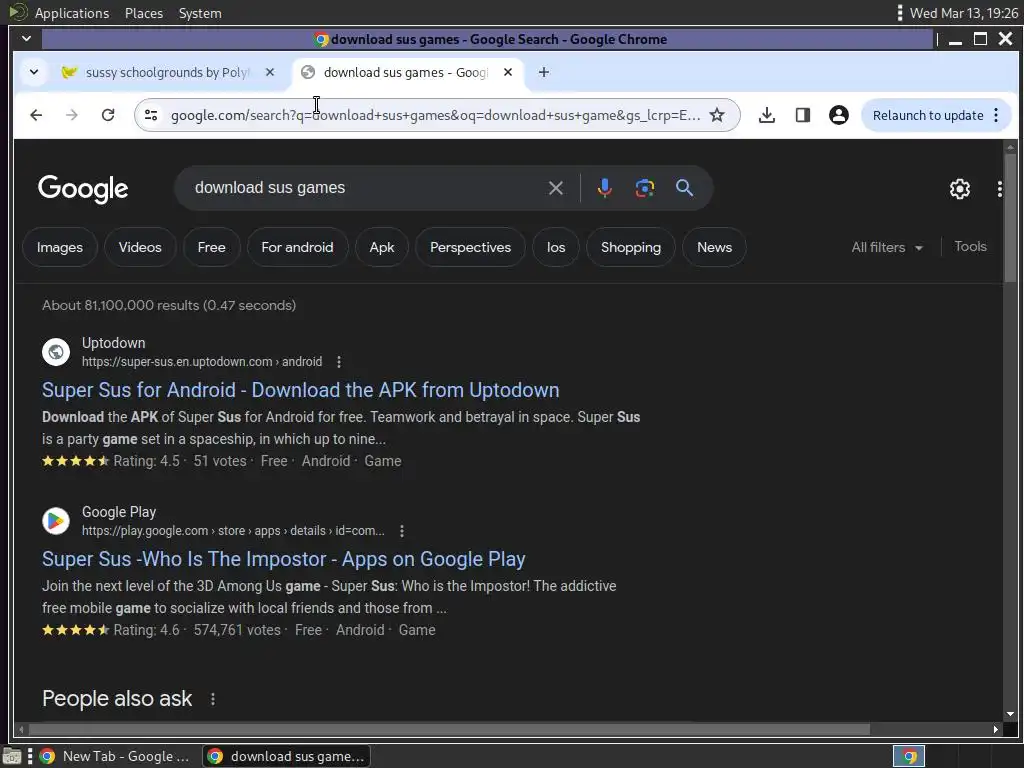Select download sus game taskbar window
Image resolution: width=1024 pixels, height=768 pixels.
click(x=287, y=756)
